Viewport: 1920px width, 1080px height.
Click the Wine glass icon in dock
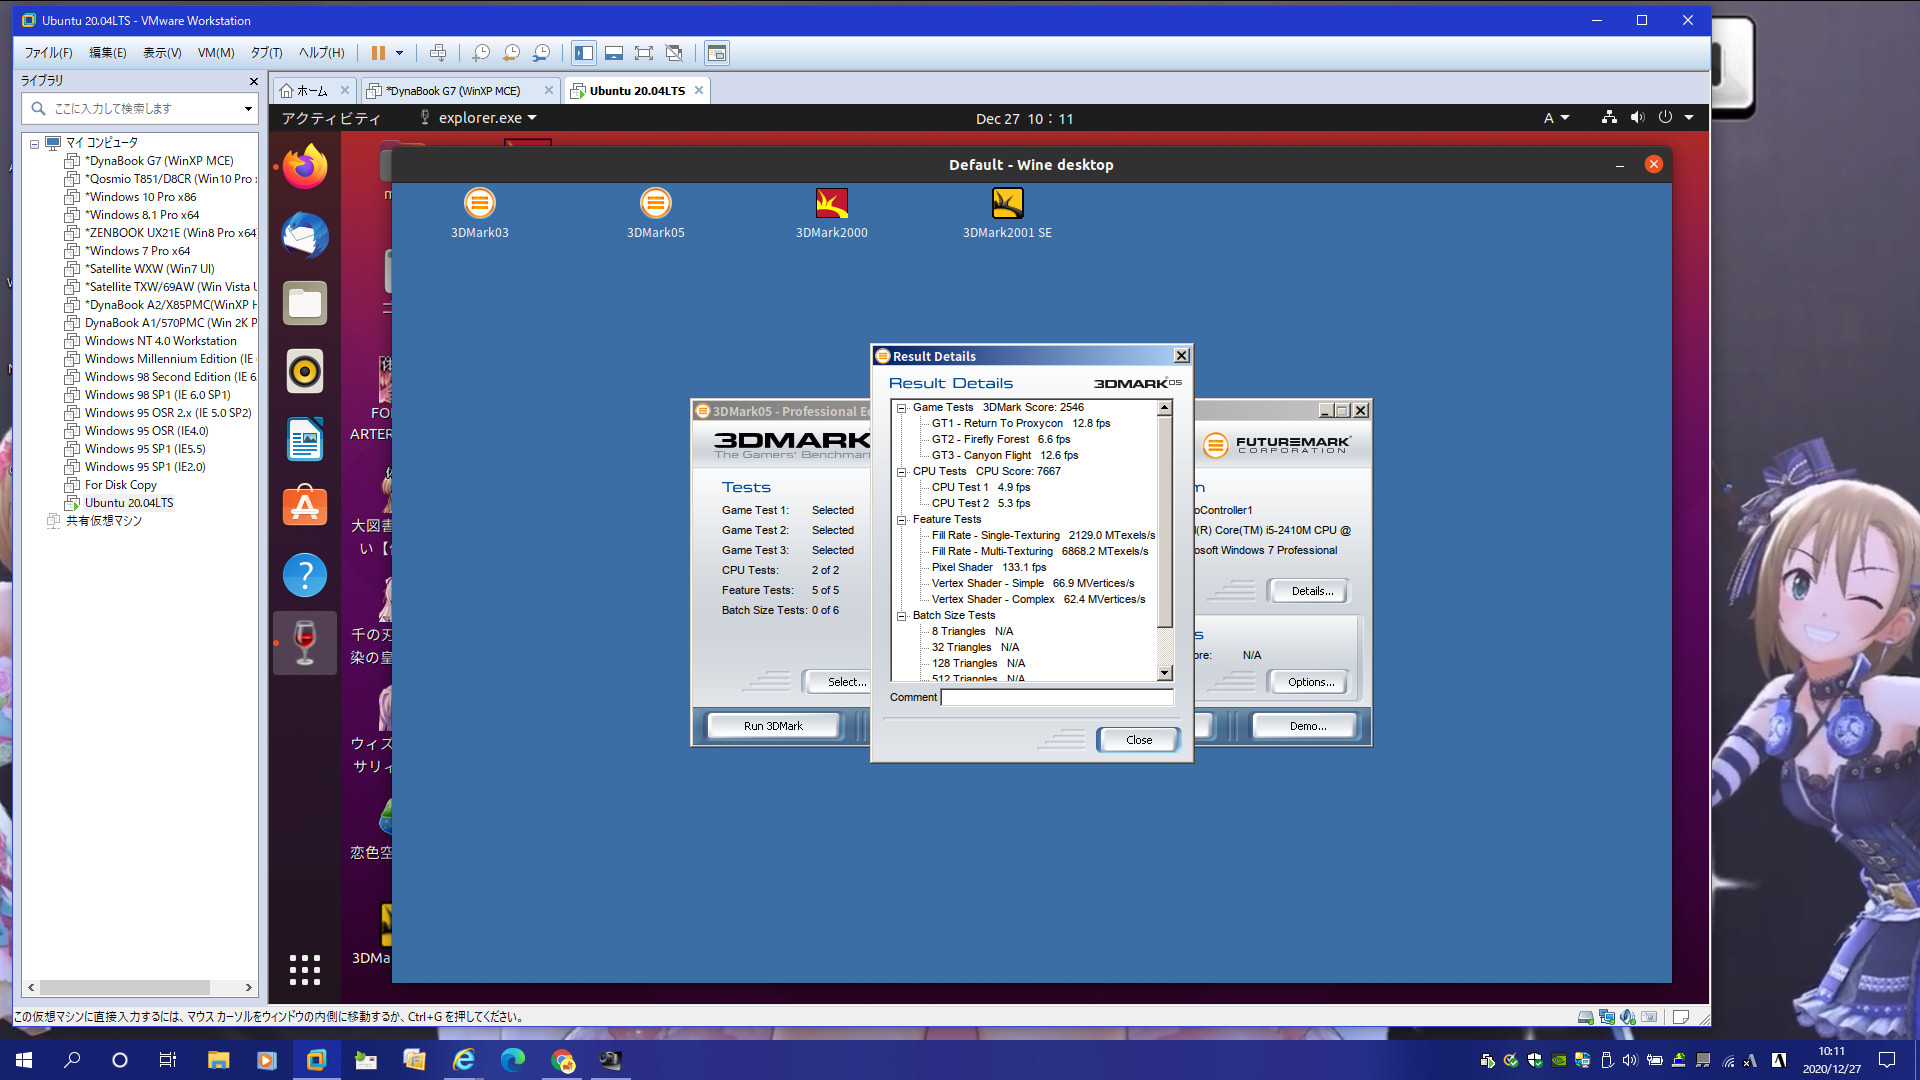coord(305,643)
